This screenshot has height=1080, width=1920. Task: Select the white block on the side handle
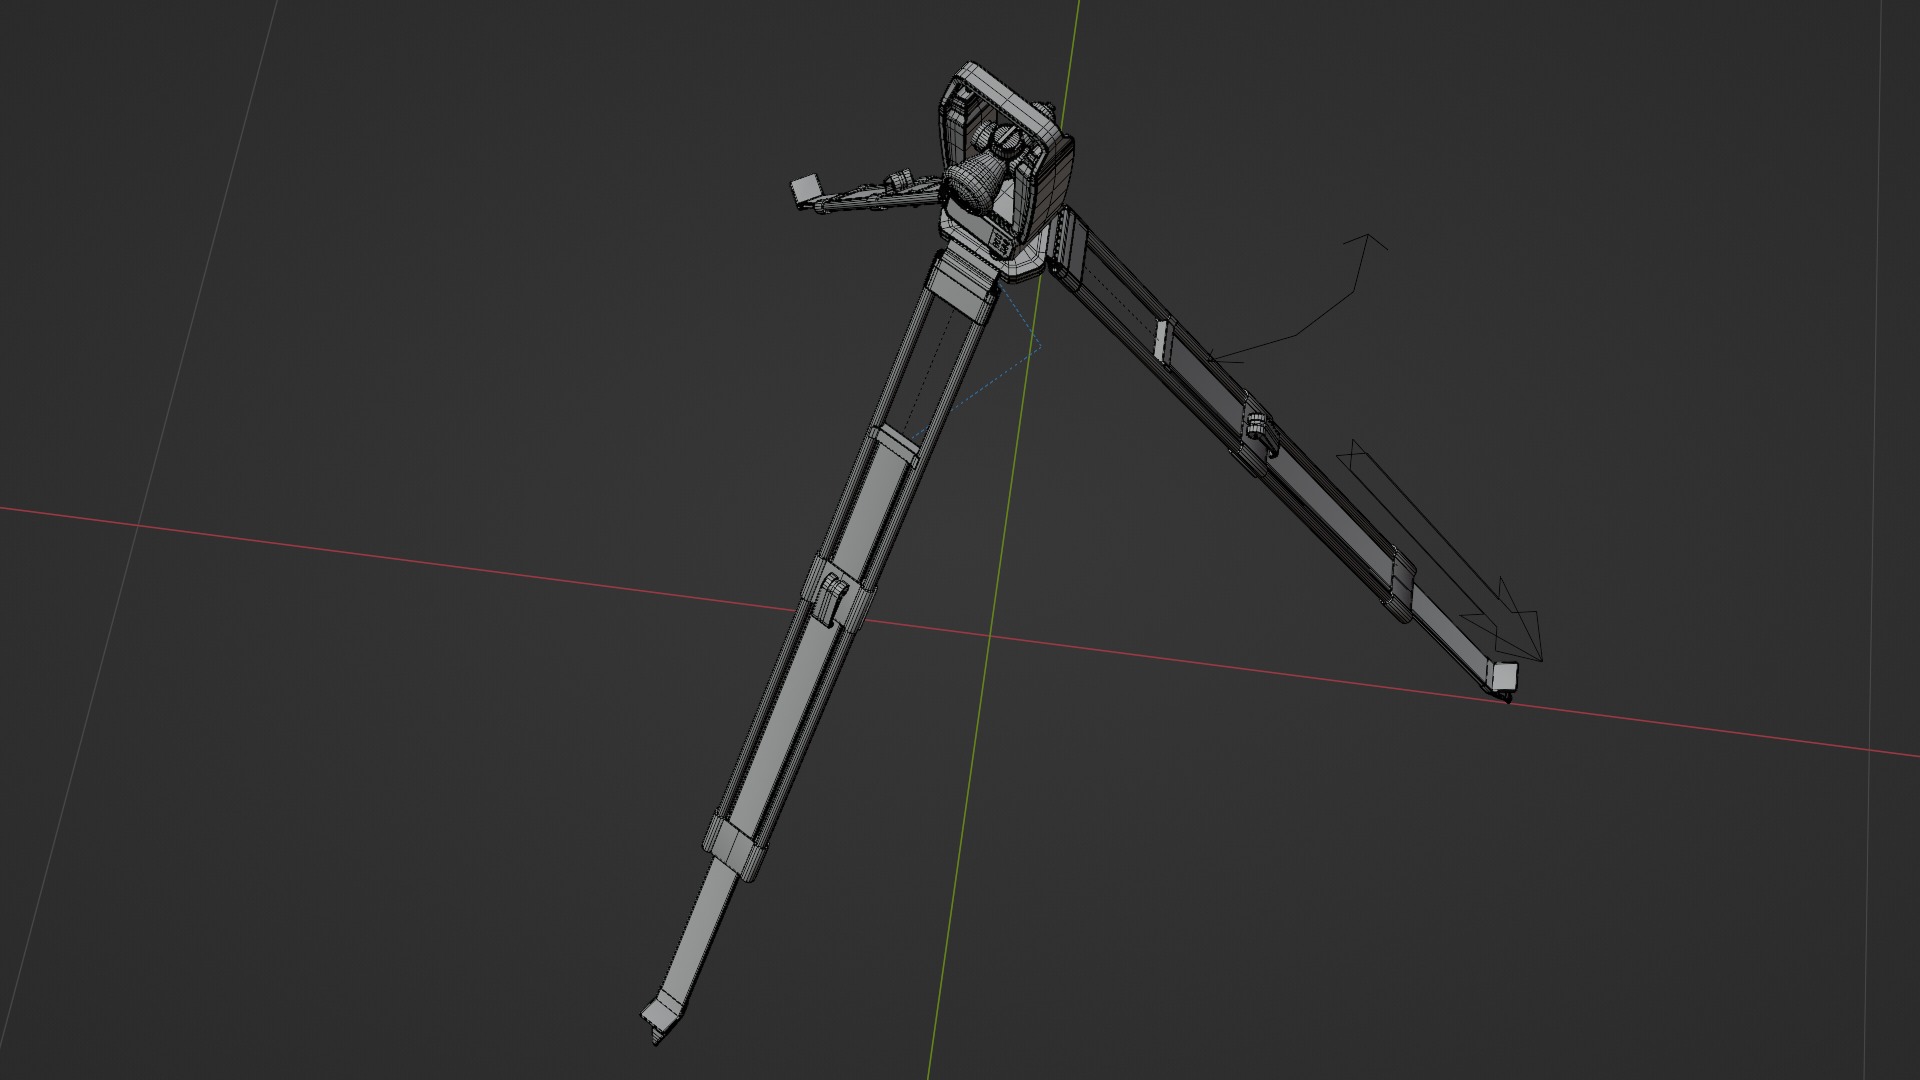tap(804, 188)
